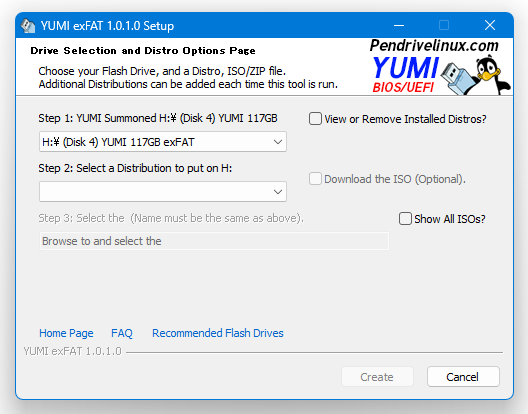The width and height of the screenshot is (528, 414).
Task: Open the Home Page link
Action: pos(66,333)
